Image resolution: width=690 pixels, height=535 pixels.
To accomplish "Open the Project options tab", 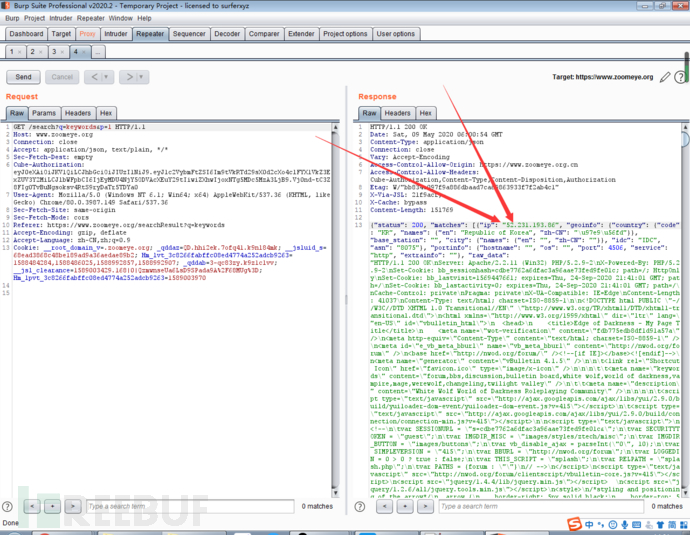I will [x=345, y=34].
